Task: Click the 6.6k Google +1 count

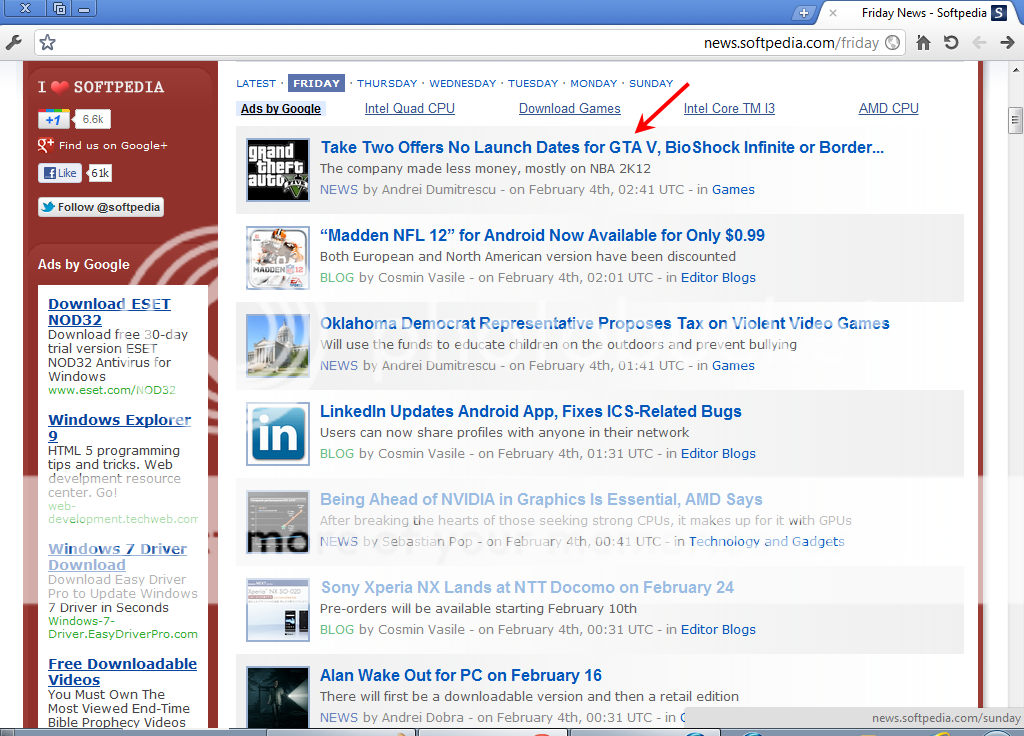Action: (93, 120)
